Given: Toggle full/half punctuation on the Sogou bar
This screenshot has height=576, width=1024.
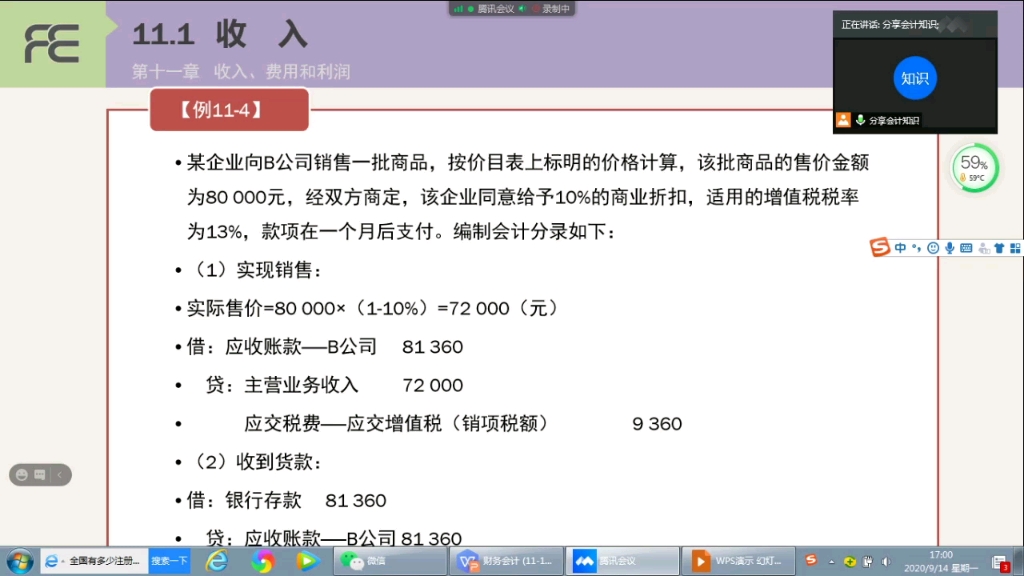Looking at the screenshot, I should coord(916,248).
